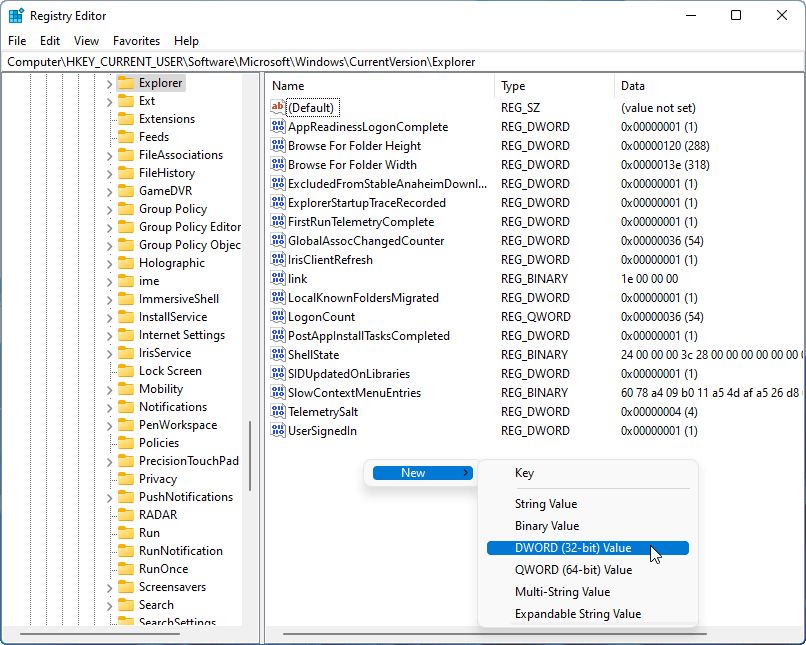Click the FirstRunTelemetryComplete value icon
Image resolution: width=806 pixels, height=645 pixels.
click(278, 222)
